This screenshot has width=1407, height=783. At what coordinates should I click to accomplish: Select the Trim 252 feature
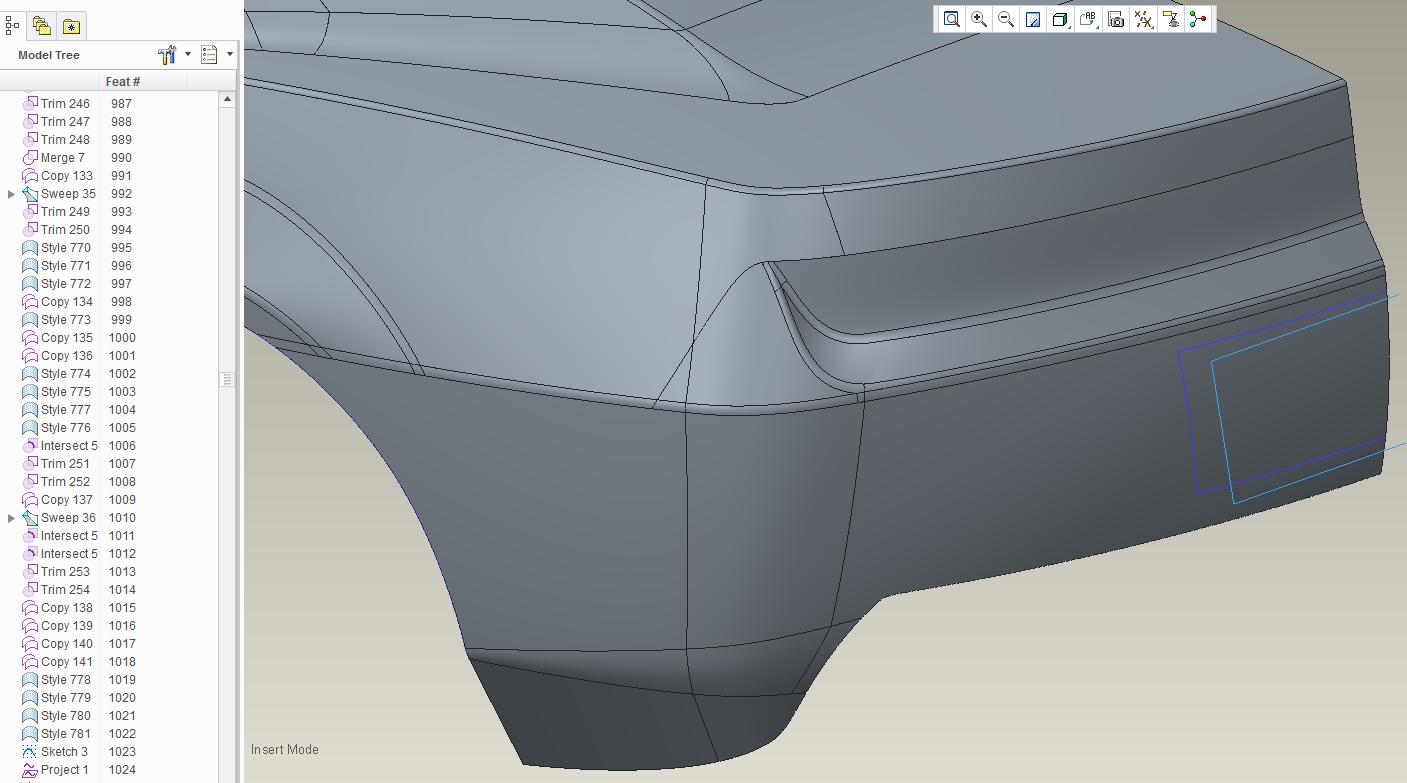65,482
